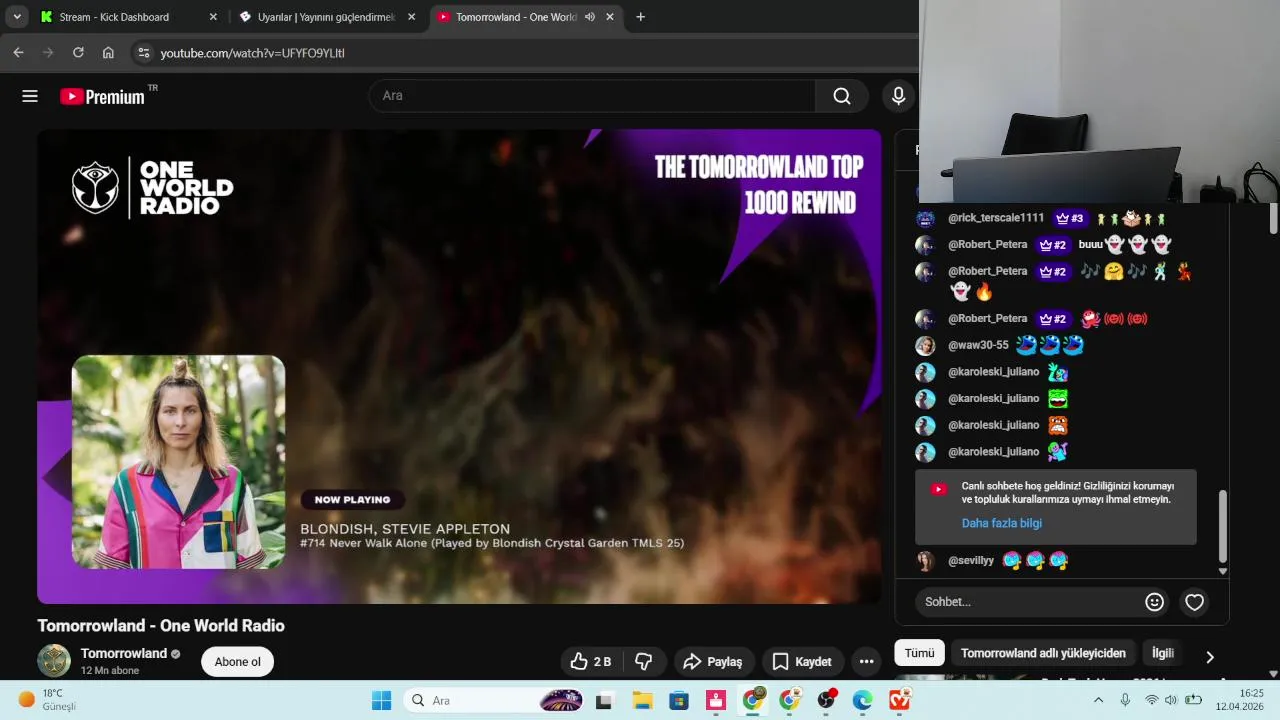Open the YouTube guide hamburger menu
Image resolution: width=1280 pixels, height=720 pixels.
click(x=30, y=96)
